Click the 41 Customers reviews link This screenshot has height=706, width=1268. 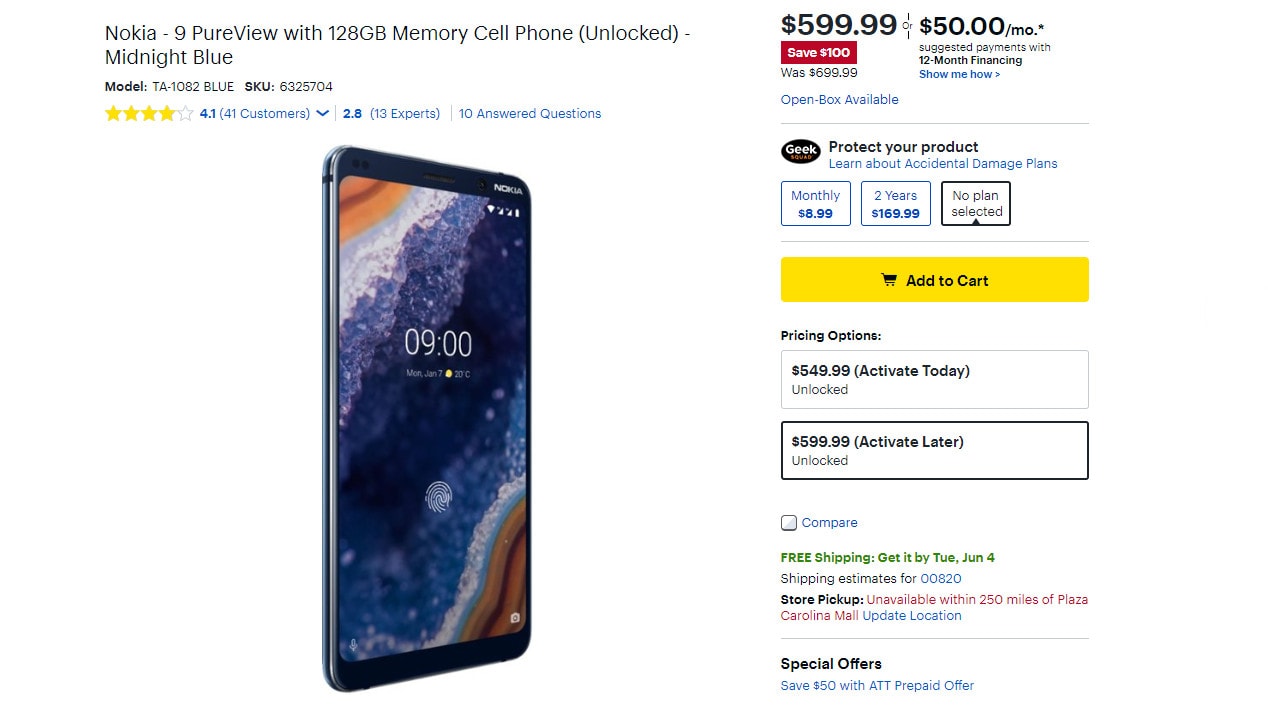[264, 114]
